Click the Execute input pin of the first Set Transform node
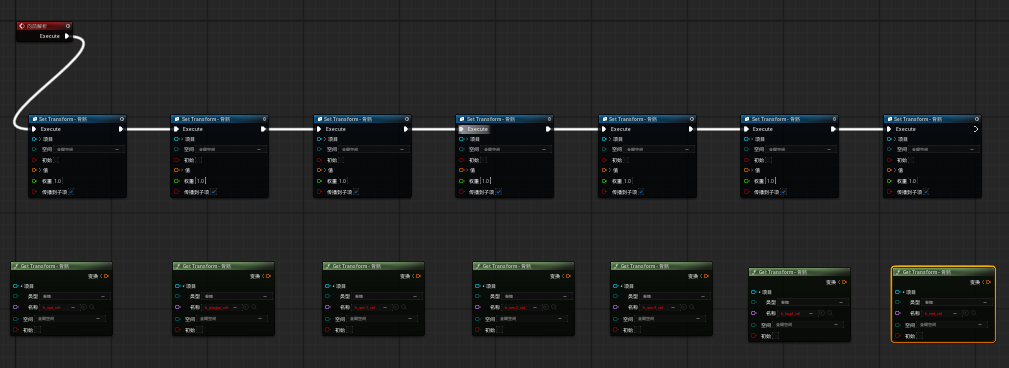 pos(33,129)
